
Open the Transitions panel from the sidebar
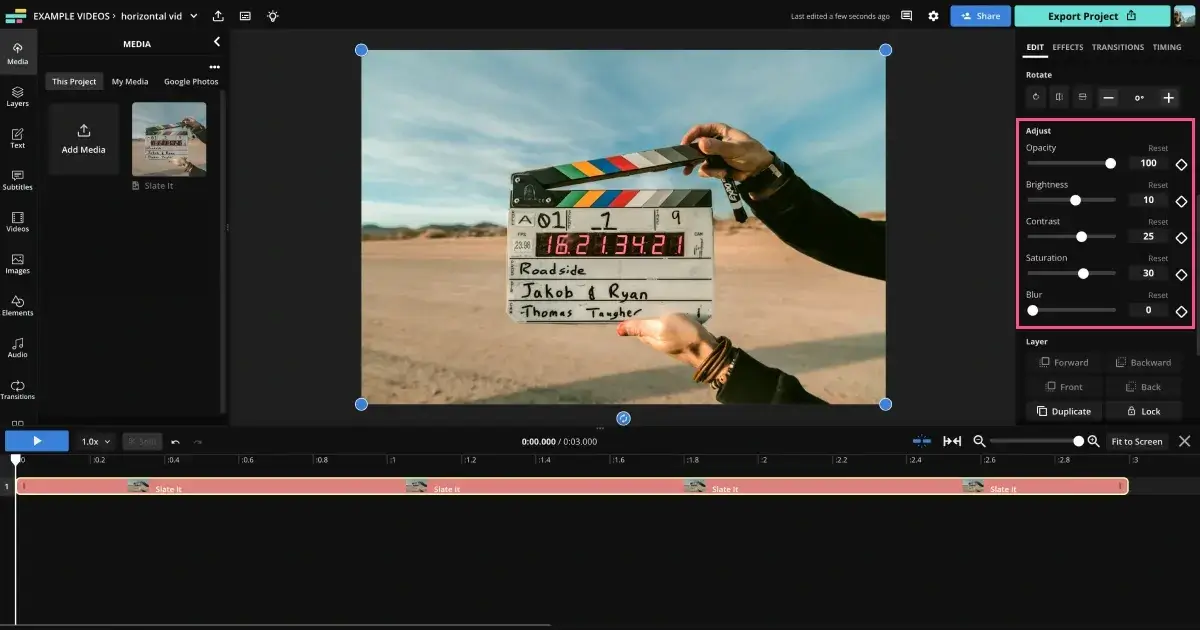tap(17, 390)
